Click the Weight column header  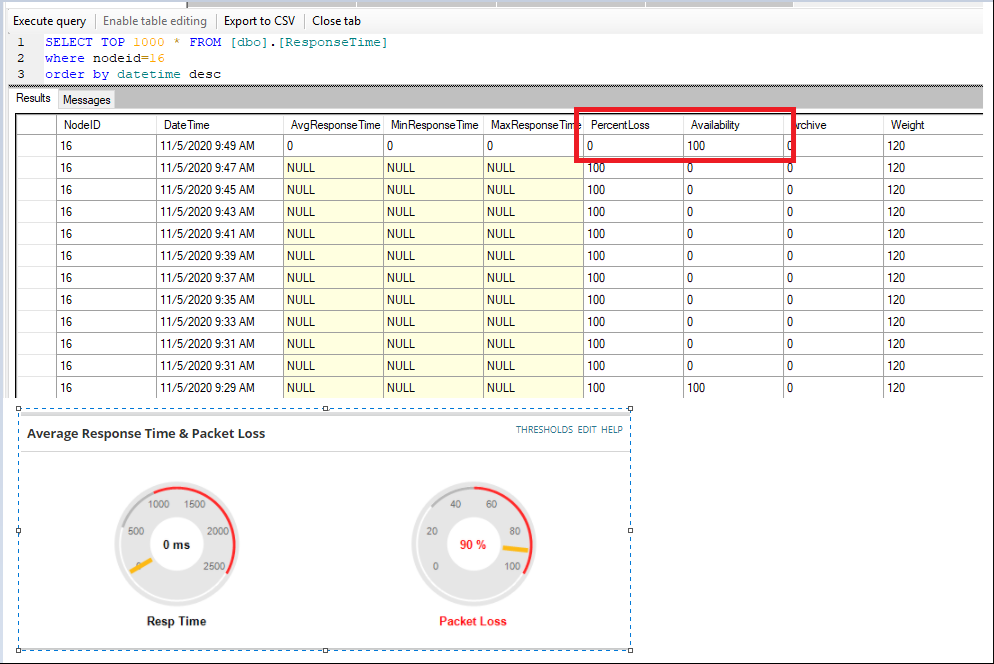click(905, 124)
